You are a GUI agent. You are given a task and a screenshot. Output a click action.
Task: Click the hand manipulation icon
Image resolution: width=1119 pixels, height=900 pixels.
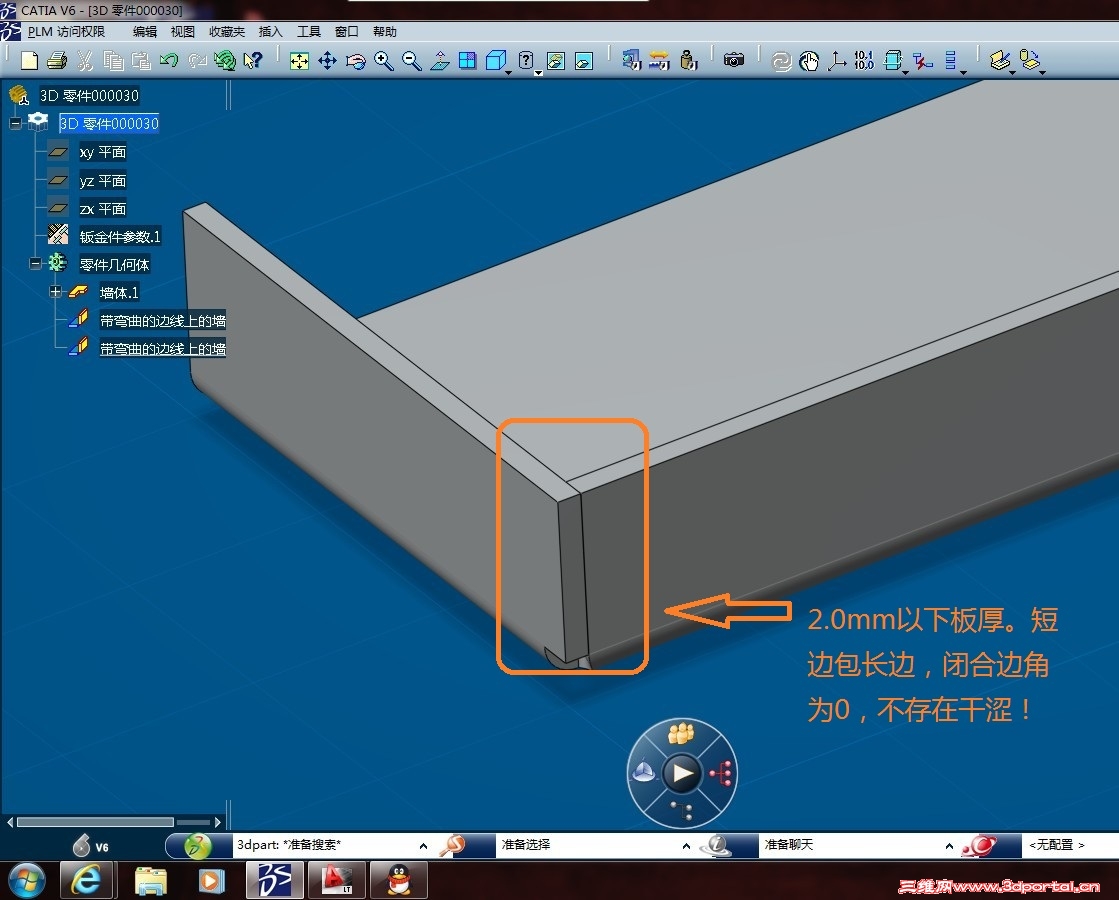[809, 61]
